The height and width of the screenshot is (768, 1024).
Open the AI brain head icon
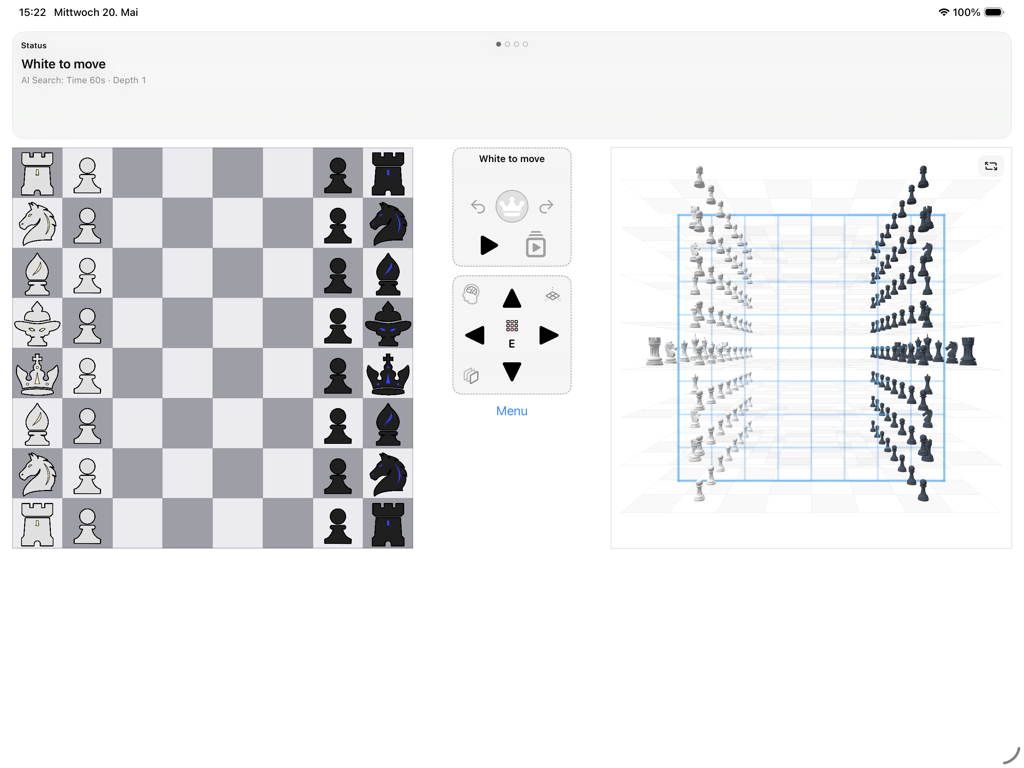[471, 295]
